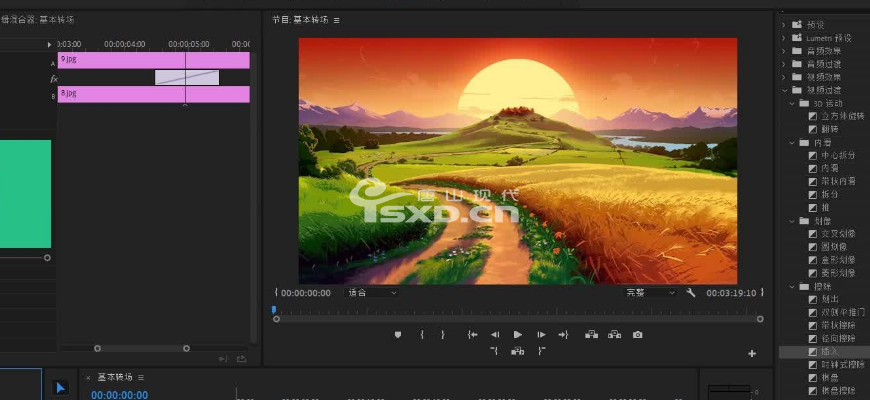Go to In point button

472,335
